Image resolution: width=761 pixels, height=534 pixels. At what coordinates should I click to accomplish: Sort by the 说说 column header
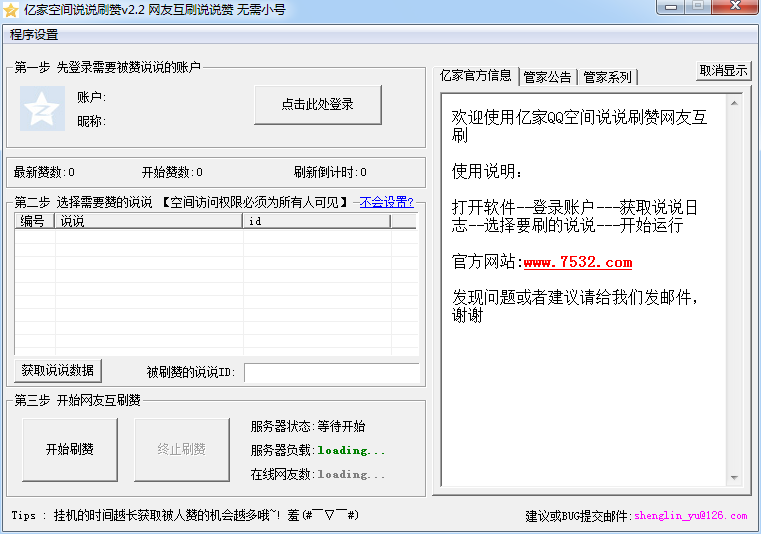tap(148, 221)
